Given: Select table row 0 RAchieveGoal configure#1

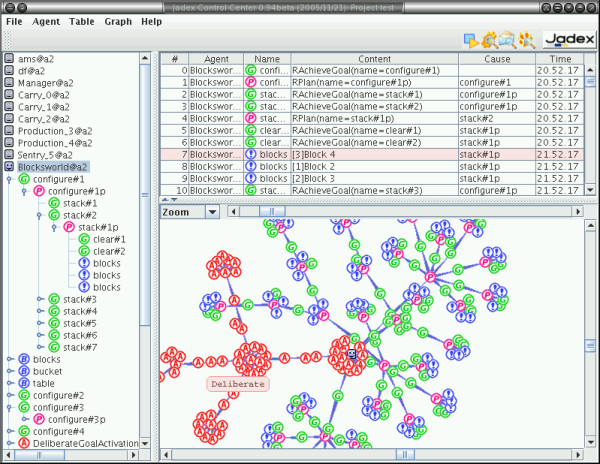Looking at the screenshot, I should (372, 70).
